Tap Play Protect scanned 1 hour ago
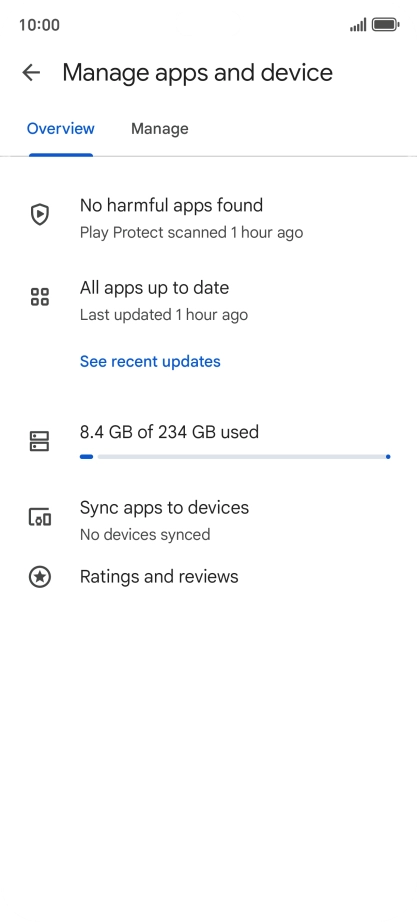The width and height of the screenshot is (417, 922). (191, 233)
